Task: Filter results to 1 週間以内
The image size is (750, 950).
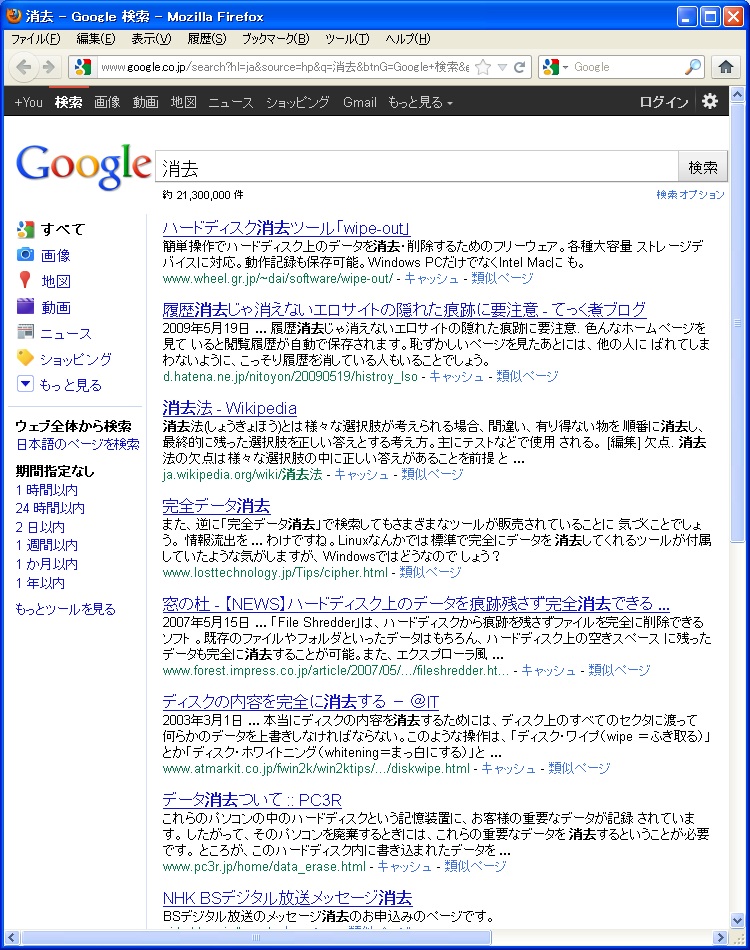Action: coord(47,545)
